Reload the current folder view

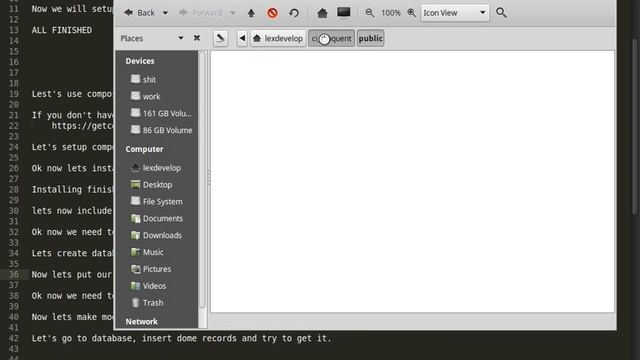pos(294,13)
